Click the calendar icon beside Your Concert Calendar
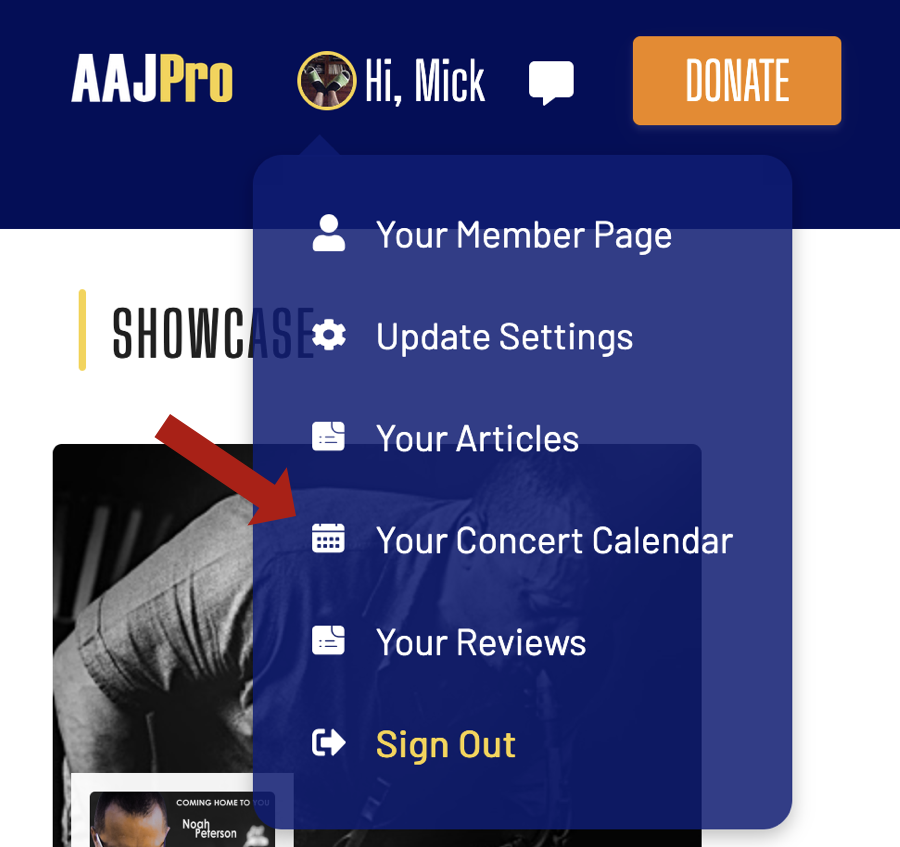This screenshot has width=900, height=847. (x=328, y=538)
